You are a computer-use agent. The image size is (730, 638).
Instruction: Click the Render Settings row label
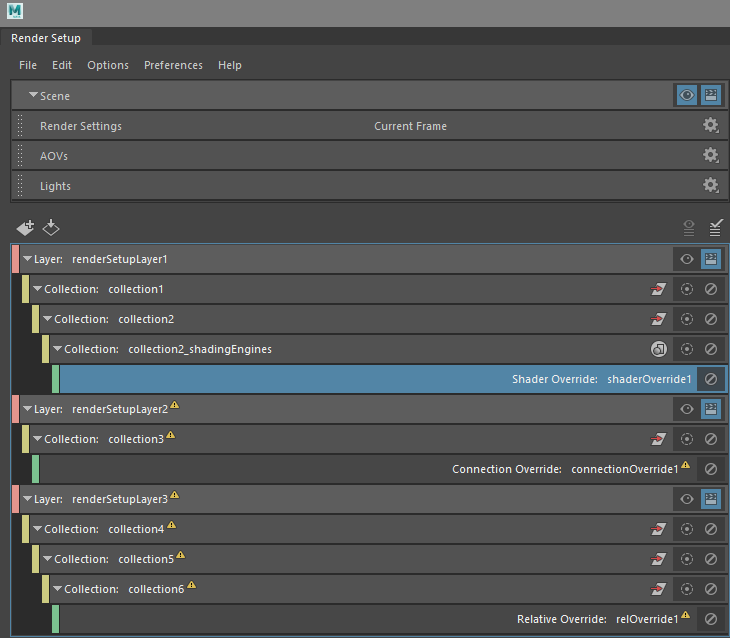point(81,126)
